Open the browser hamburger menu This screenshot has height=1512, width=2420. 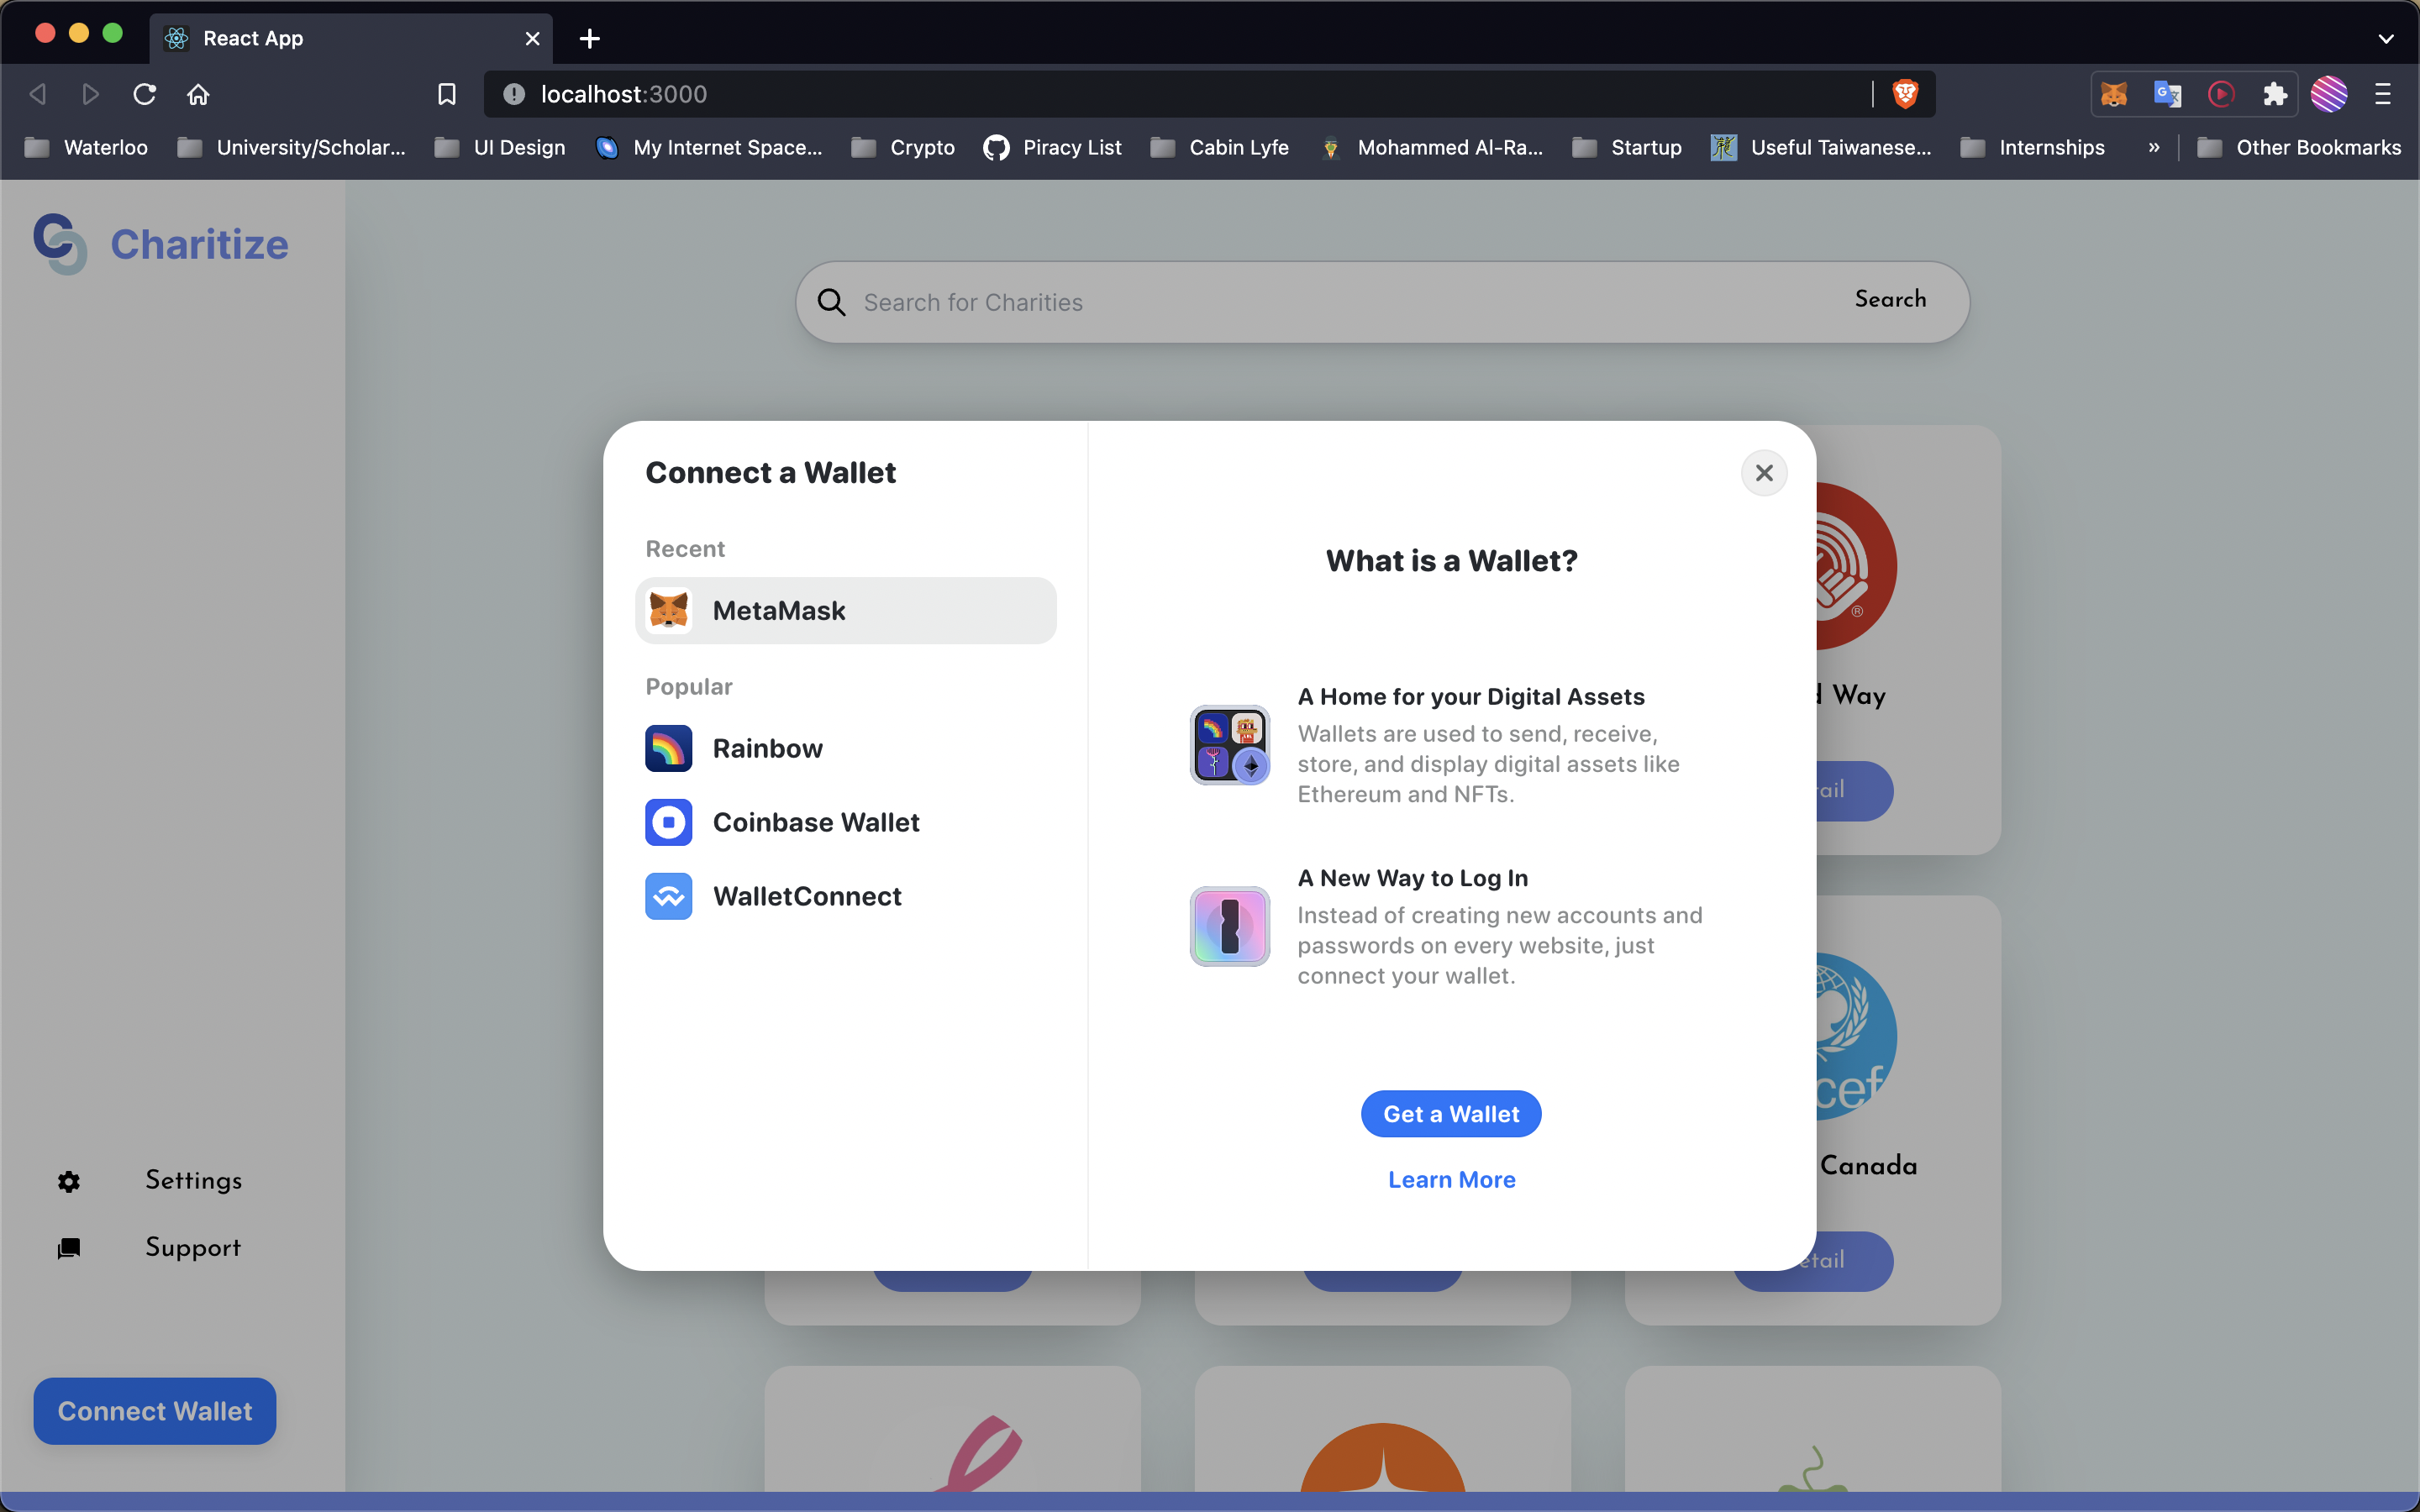[2383, 94]
